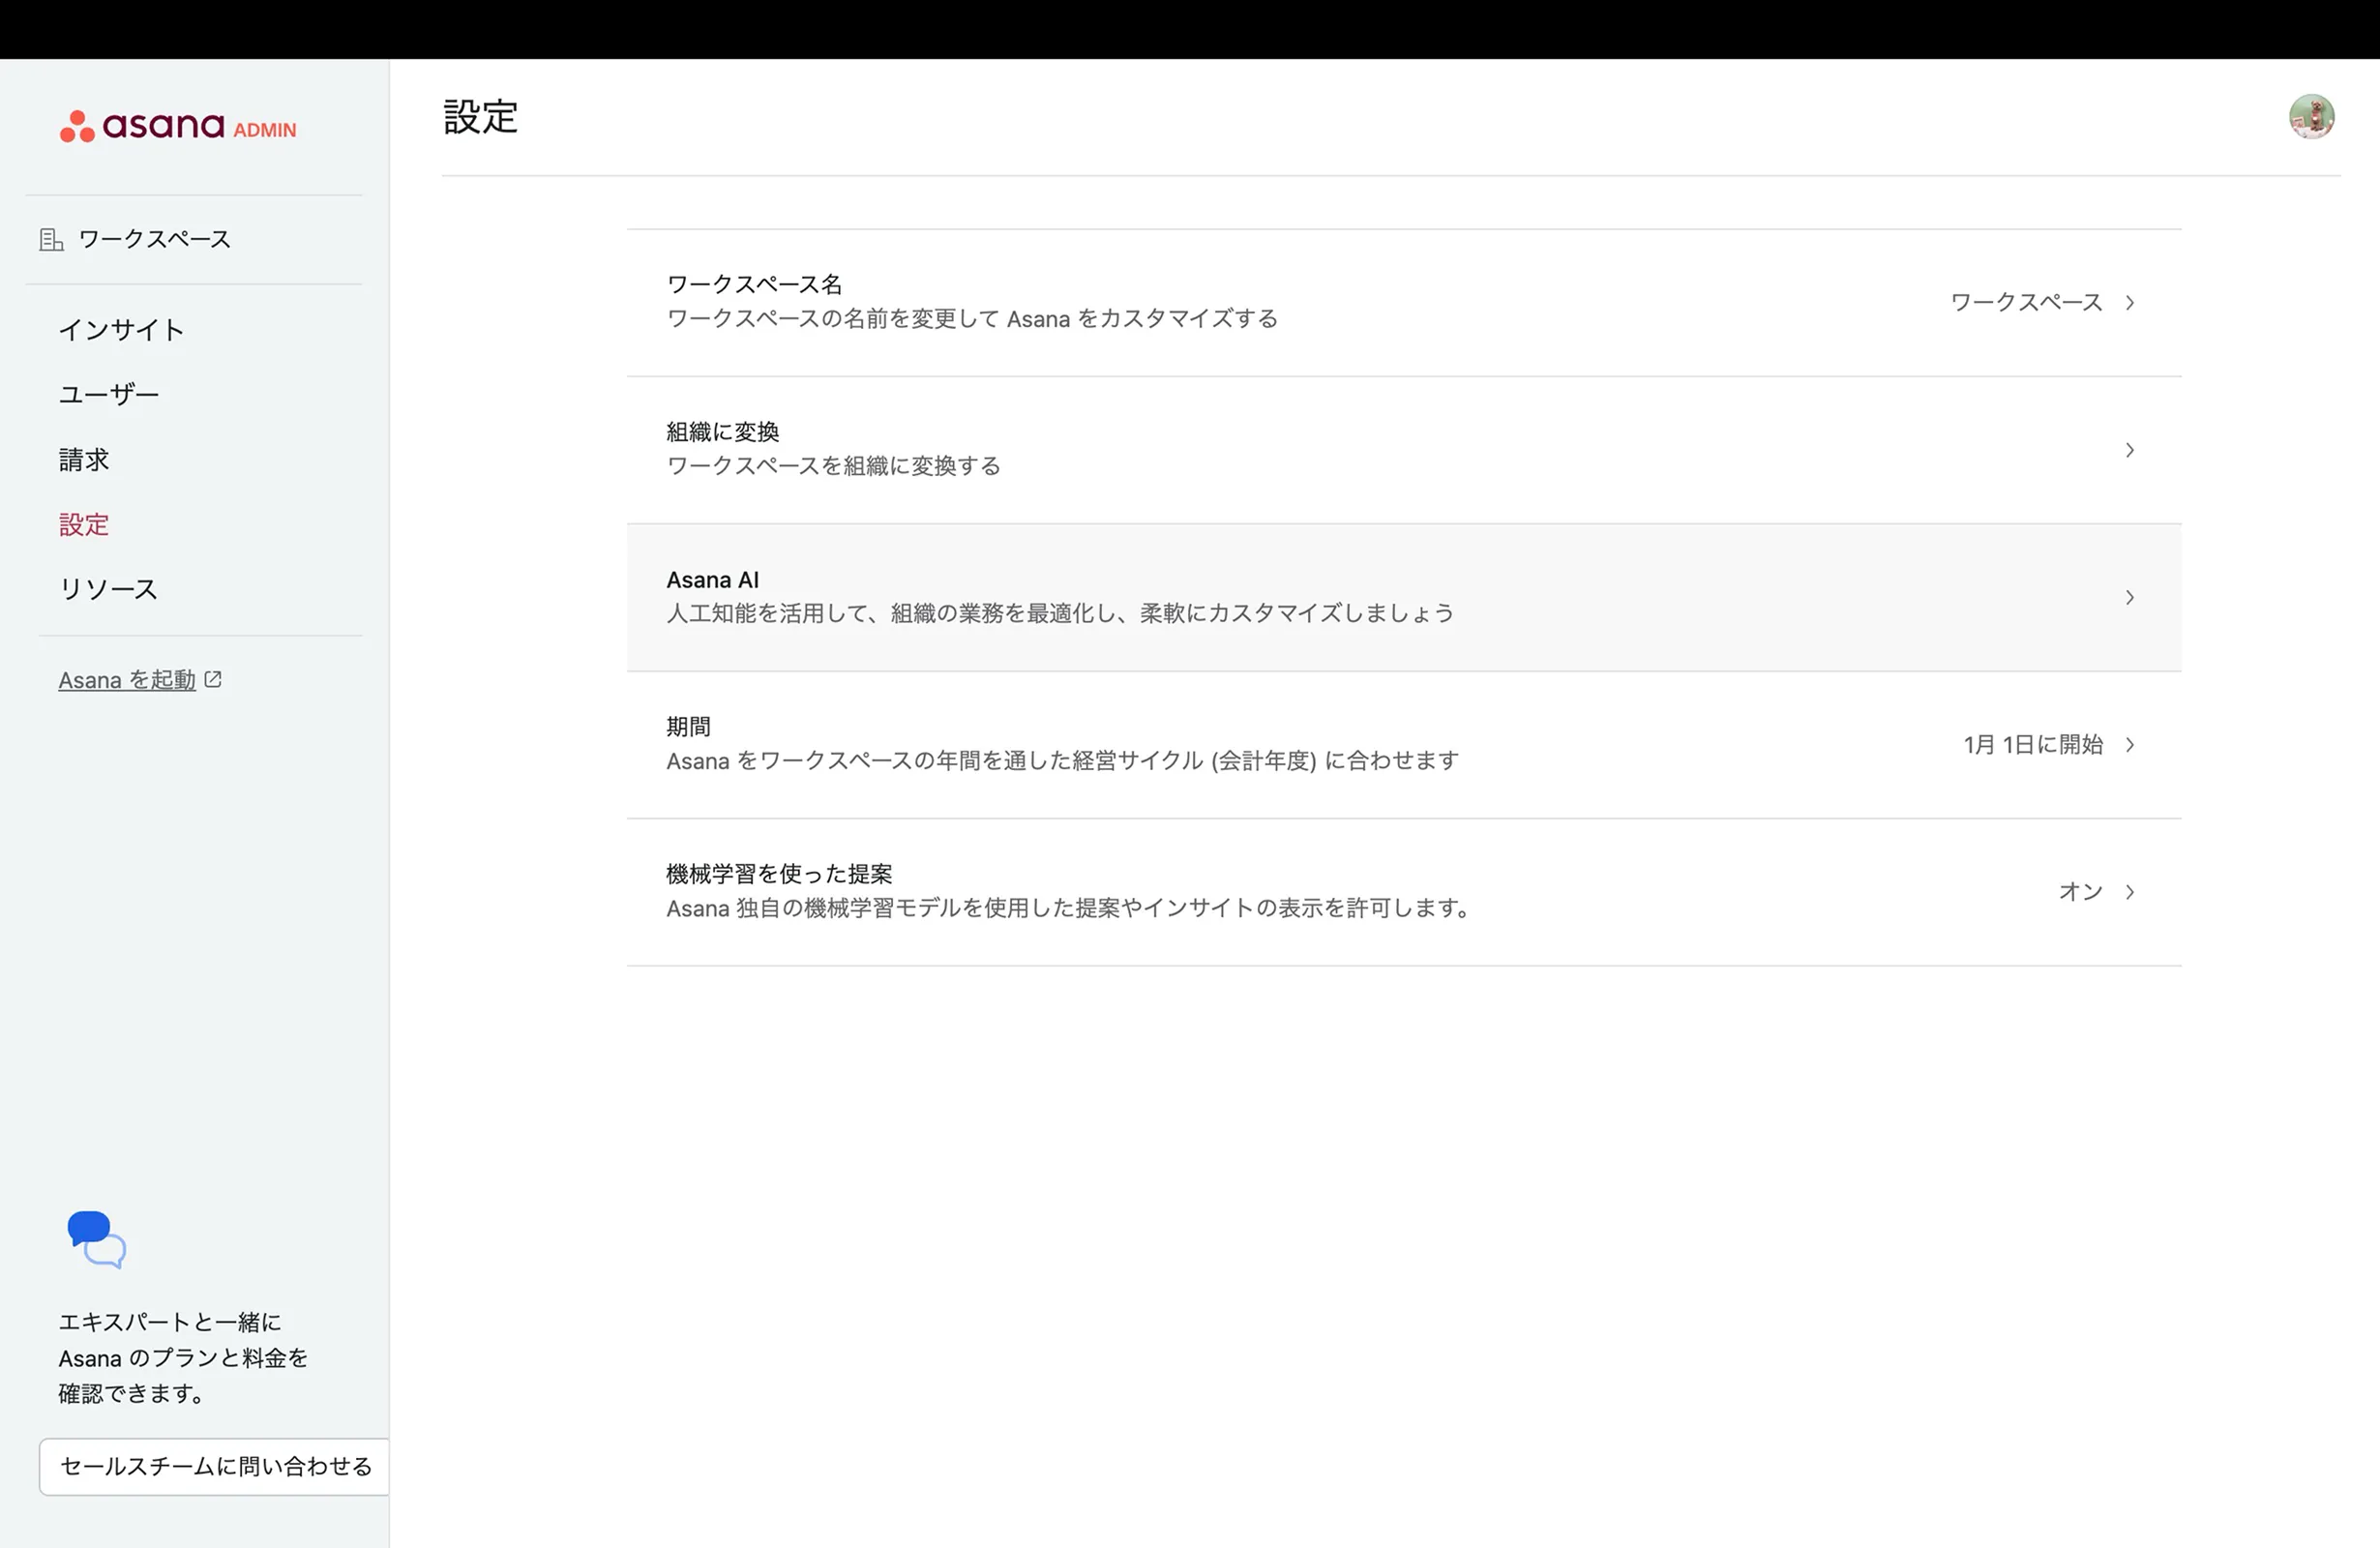Click the 組織に変換 setting title
The width and height of the screenshot is (2380, 1548).
click(x=723, y=432)
